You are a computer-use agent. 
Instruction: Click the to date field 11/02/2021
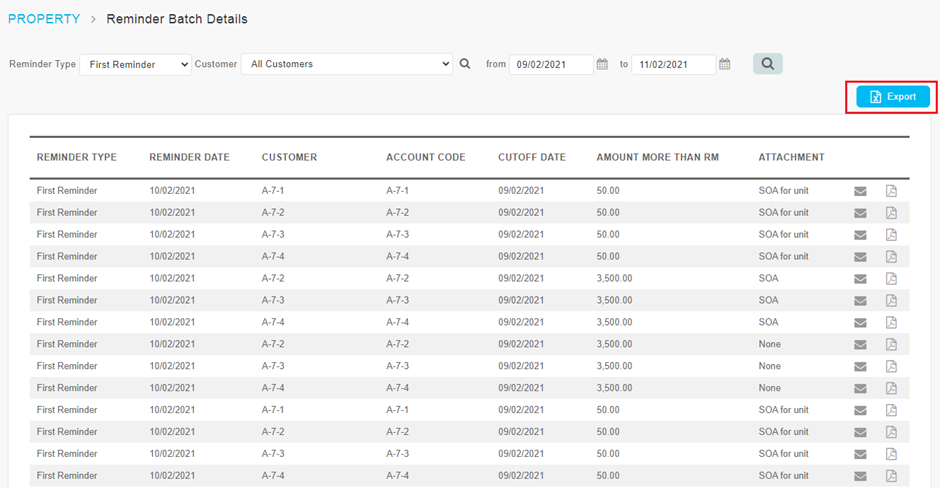(672, 64)
